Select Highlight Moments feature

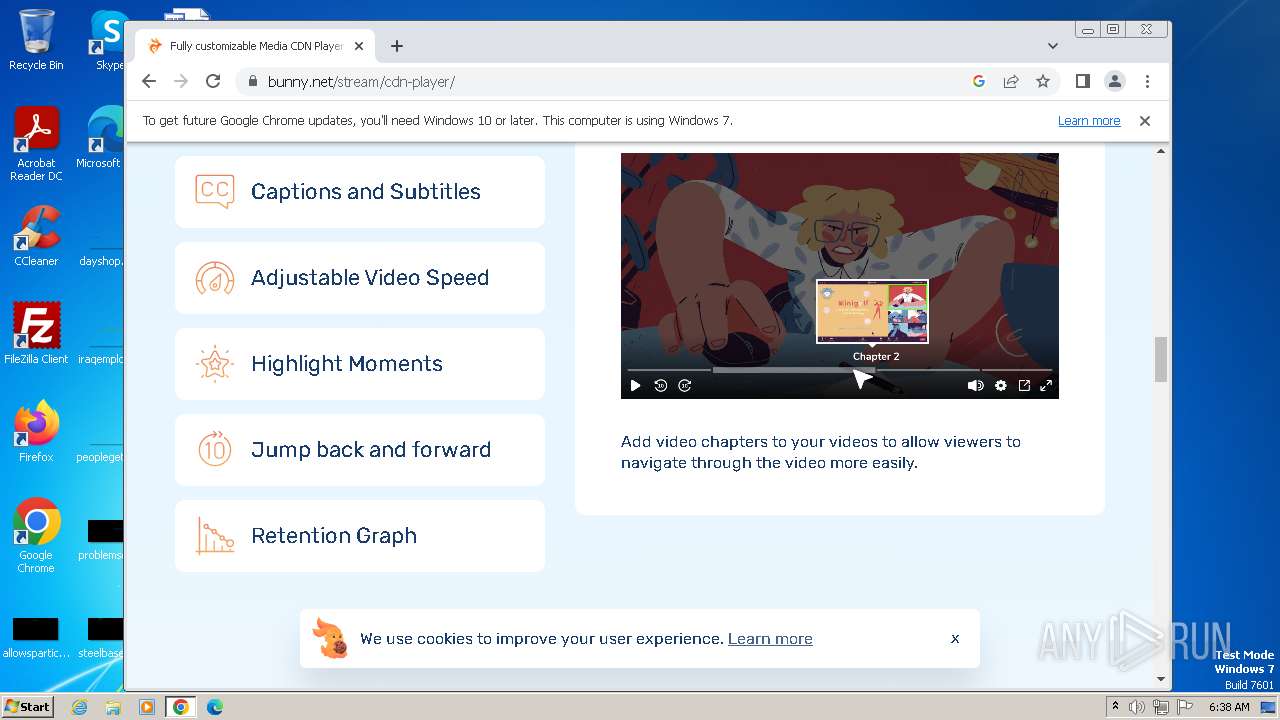click(360, 364)
